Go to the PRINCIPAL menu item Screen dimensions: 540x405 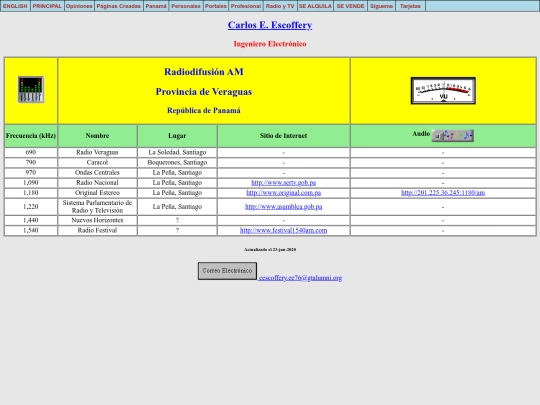[x=47, y=6]
